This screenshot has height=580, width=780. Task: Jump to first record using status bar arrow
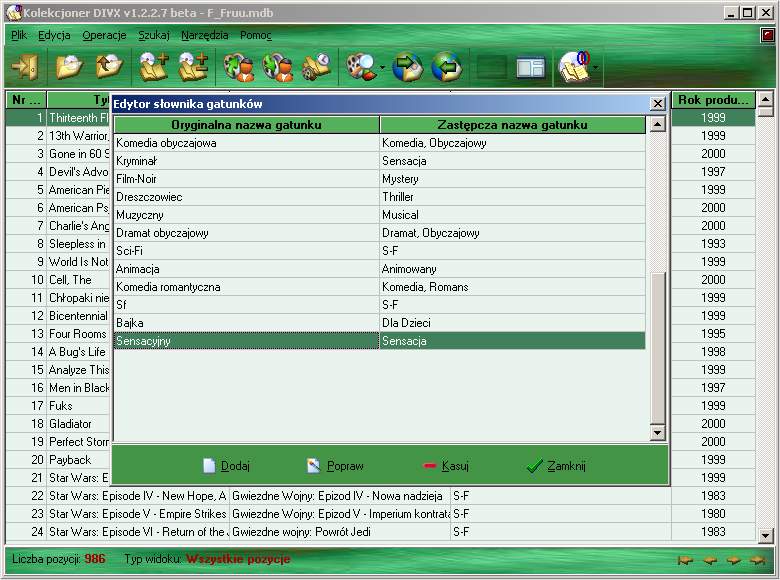coord(686,560)
